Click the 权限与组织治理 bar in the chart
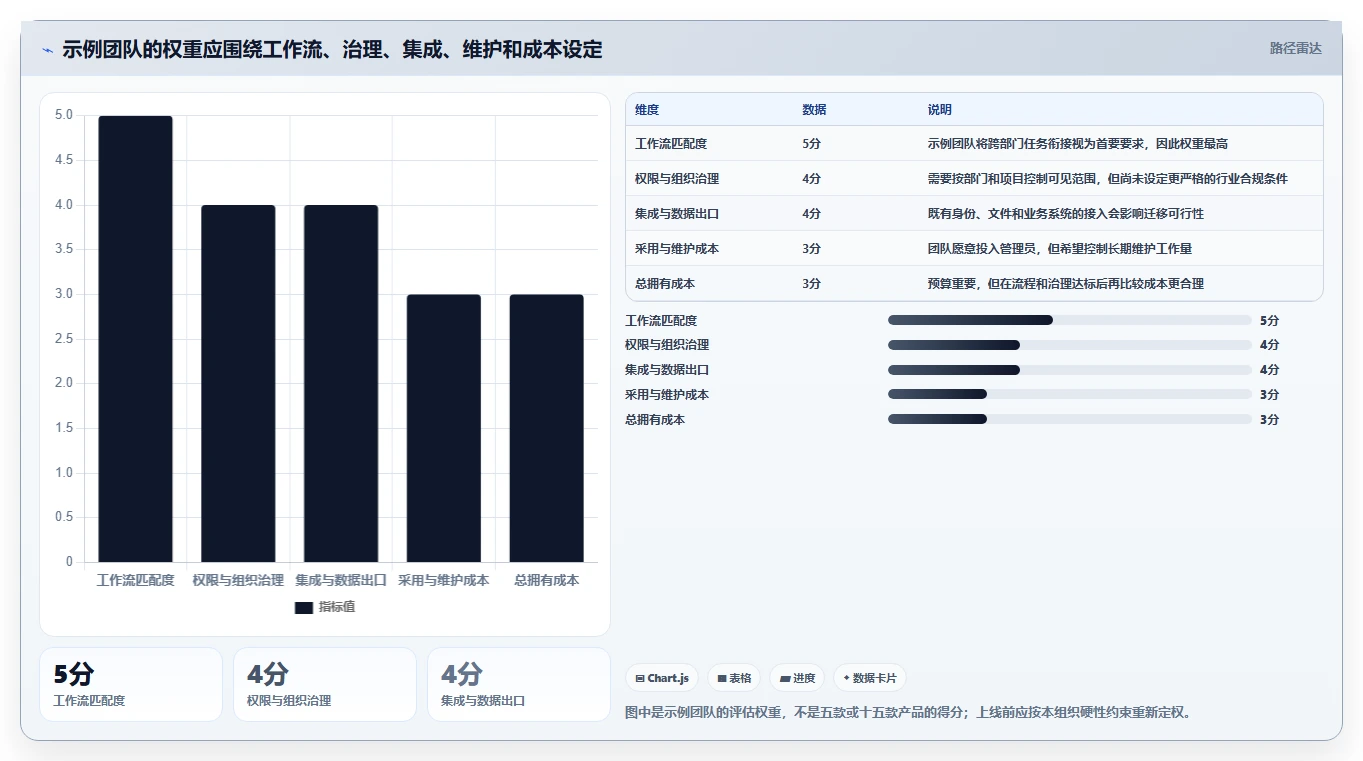This screenshot has width=1363, height=761. pos(238,383)
